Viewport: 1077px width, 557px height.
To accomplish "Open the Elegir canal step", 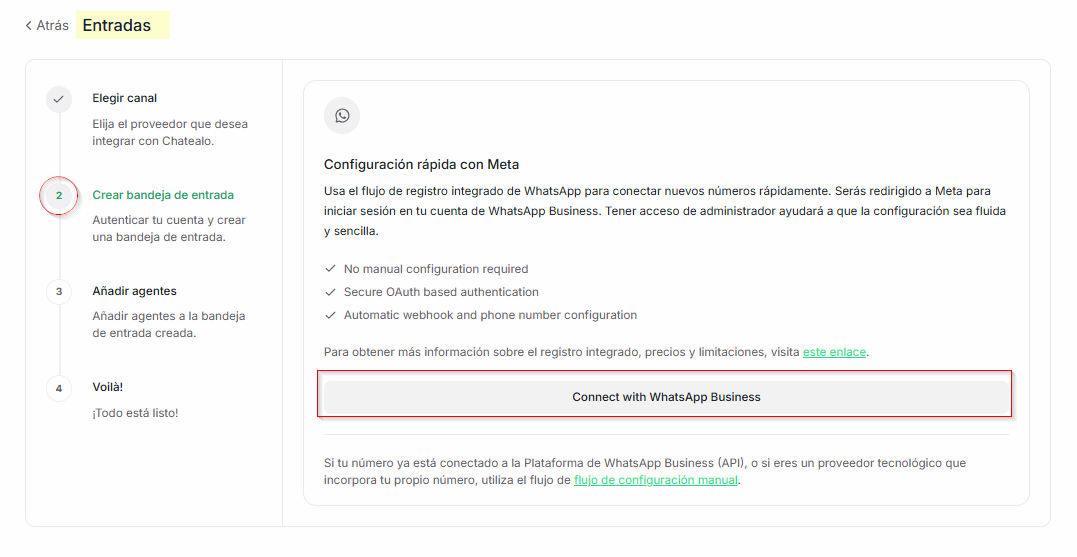I will tap(124, 98).
